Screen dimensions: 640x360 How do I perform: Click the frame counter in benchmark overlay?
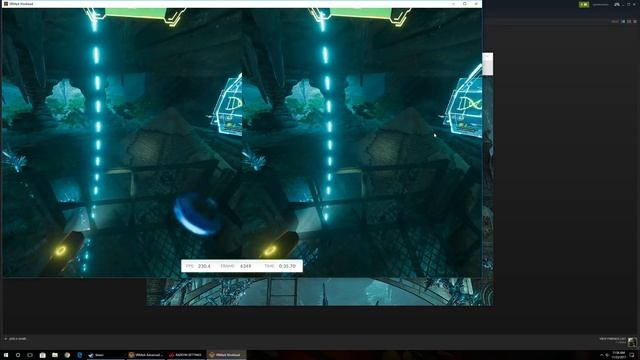click(x=236, y=266)
